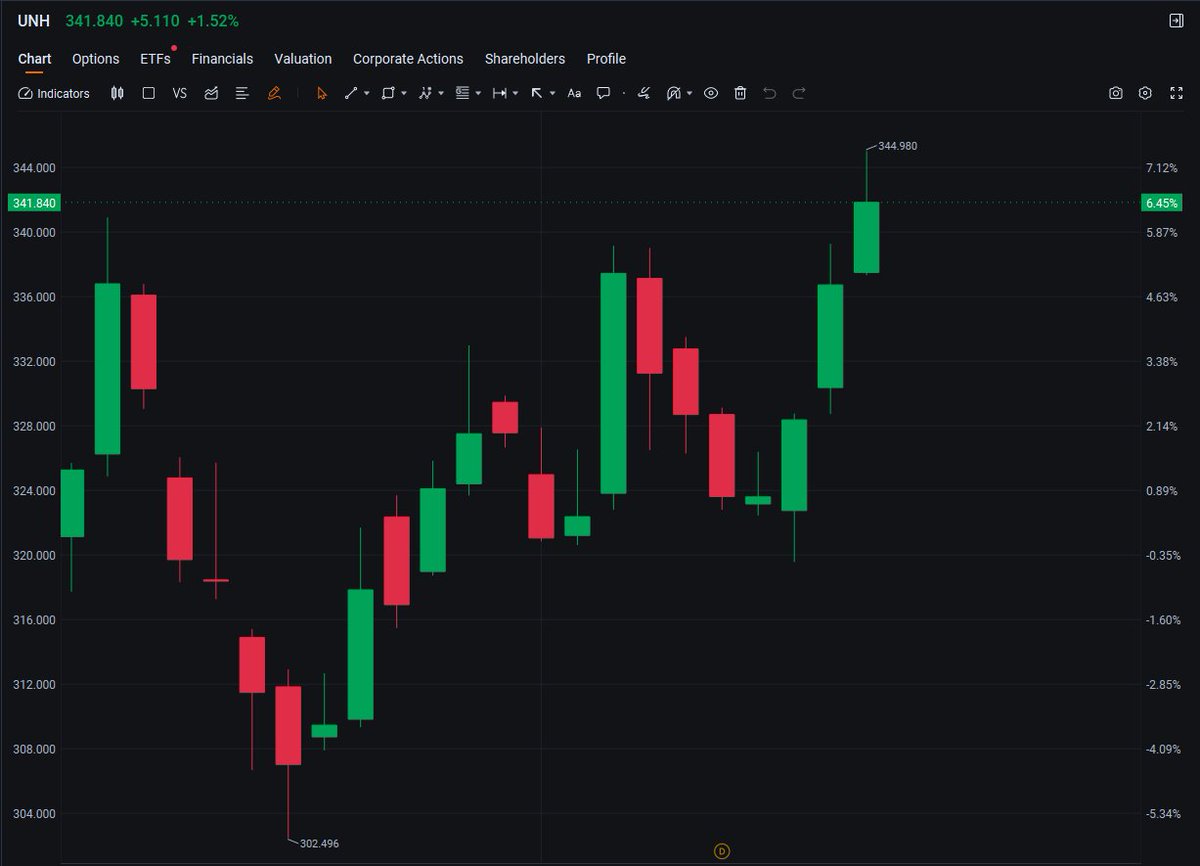Select the cursor pointer tool
This screenshot has width=1200, height=866.
(321, 93)
